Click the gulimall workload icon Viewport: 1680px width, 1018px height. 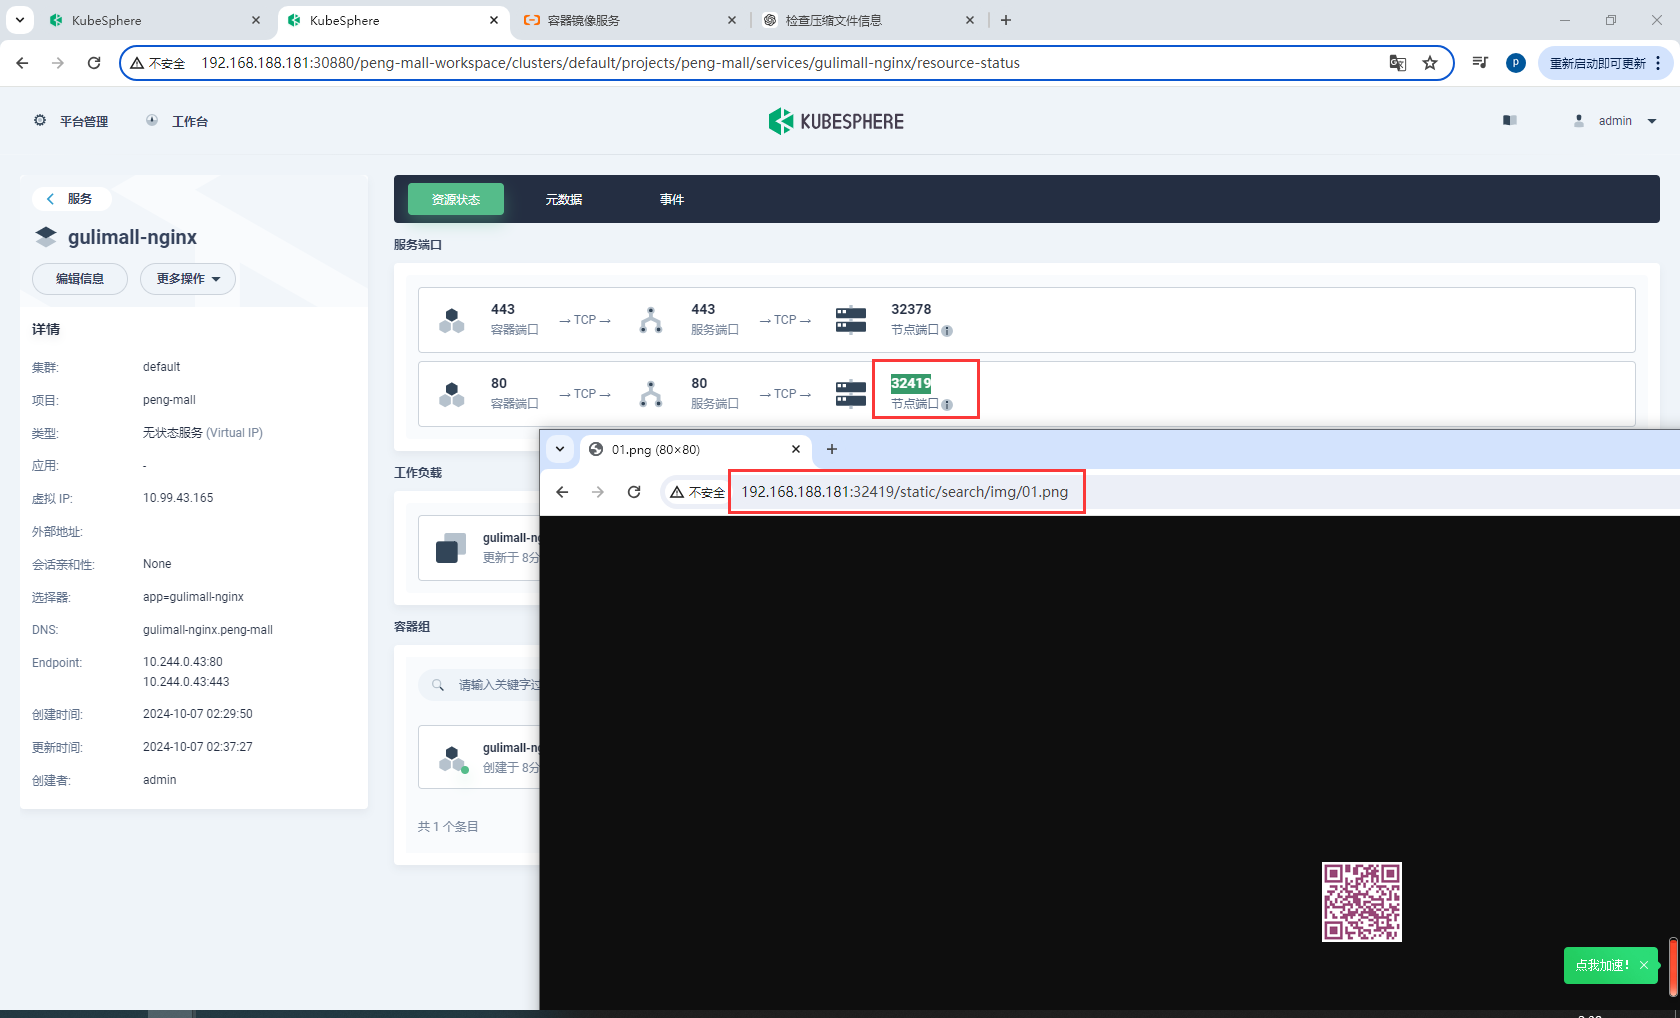[x=451, y=548]
